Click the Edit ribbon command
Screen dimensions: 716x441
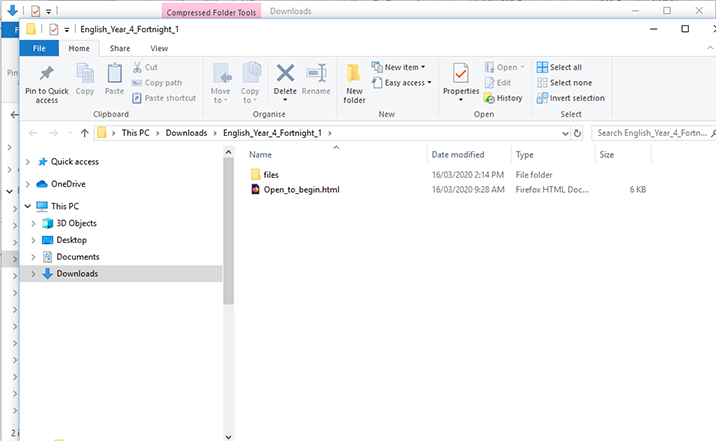(x=498, y=83)
